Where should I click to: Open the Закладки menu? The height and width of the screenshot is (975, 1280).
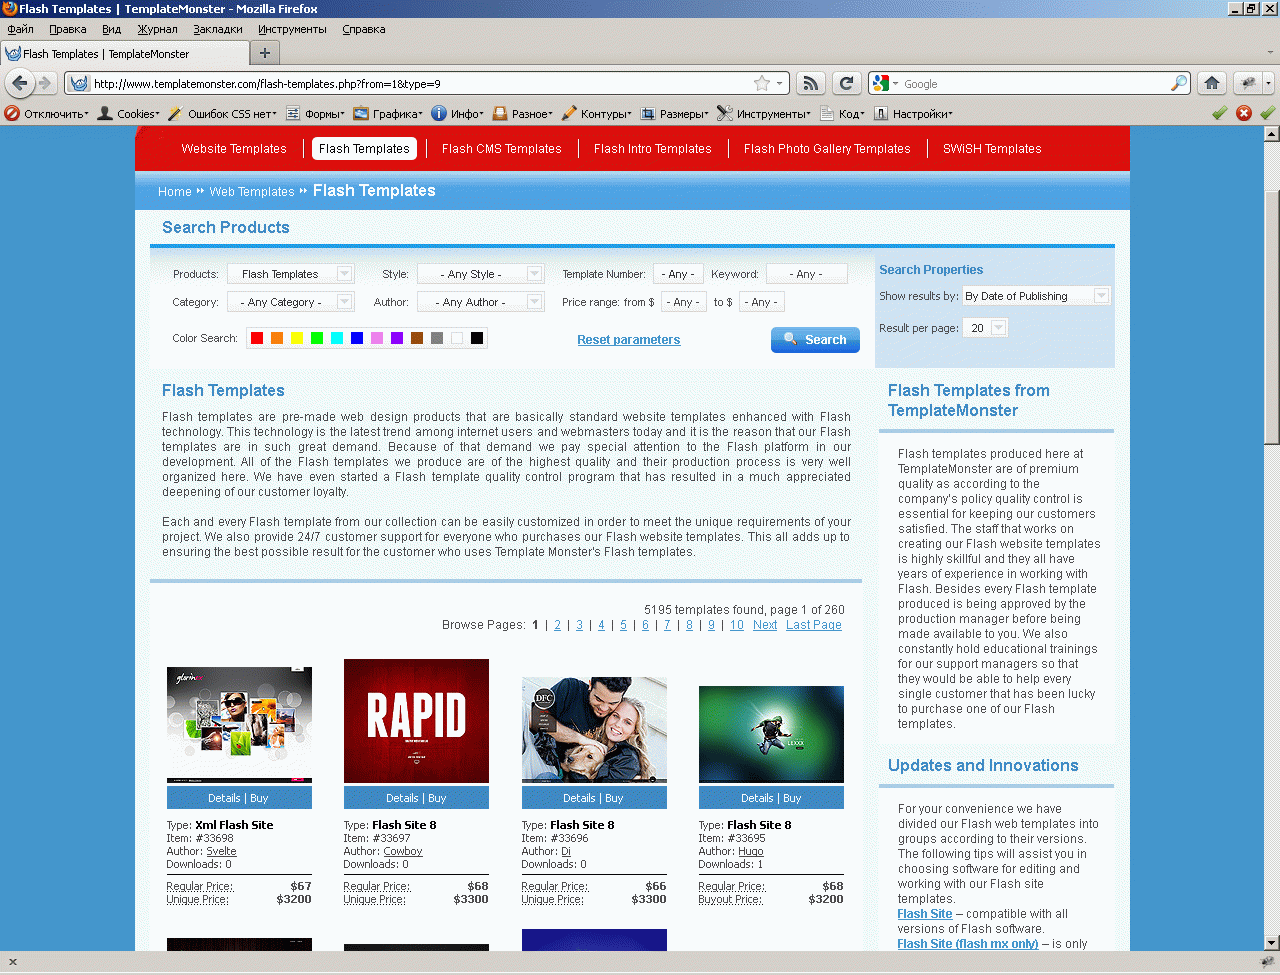coord(218,29)
